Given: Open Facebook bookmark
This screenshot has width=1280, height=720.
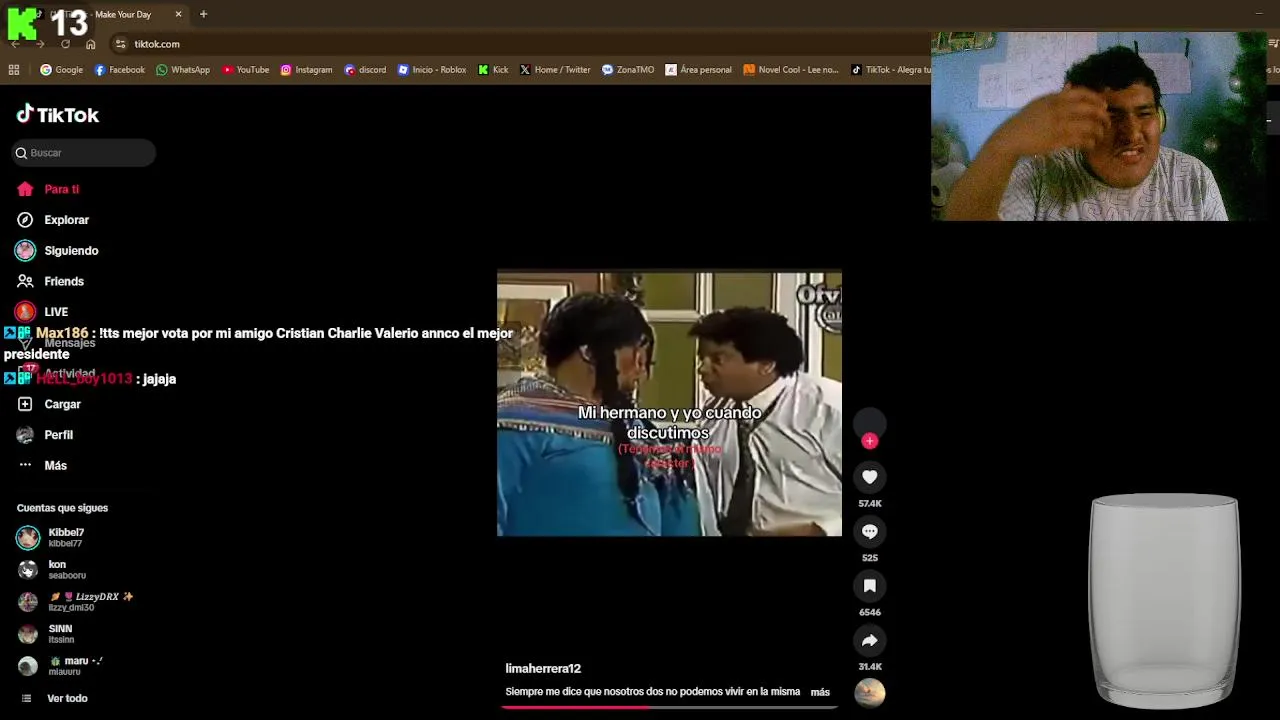Looking at the screenshot, I should coord(119,70).
